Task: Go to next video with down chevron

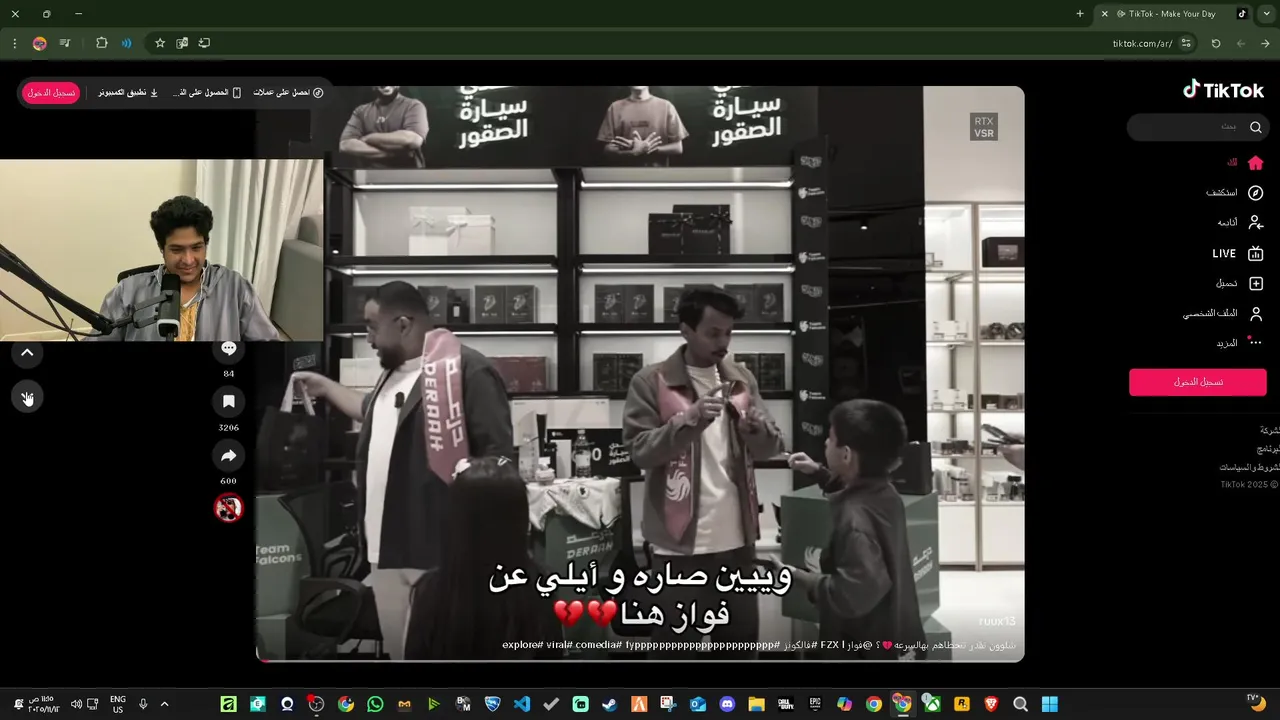Action: click(27, 398)
